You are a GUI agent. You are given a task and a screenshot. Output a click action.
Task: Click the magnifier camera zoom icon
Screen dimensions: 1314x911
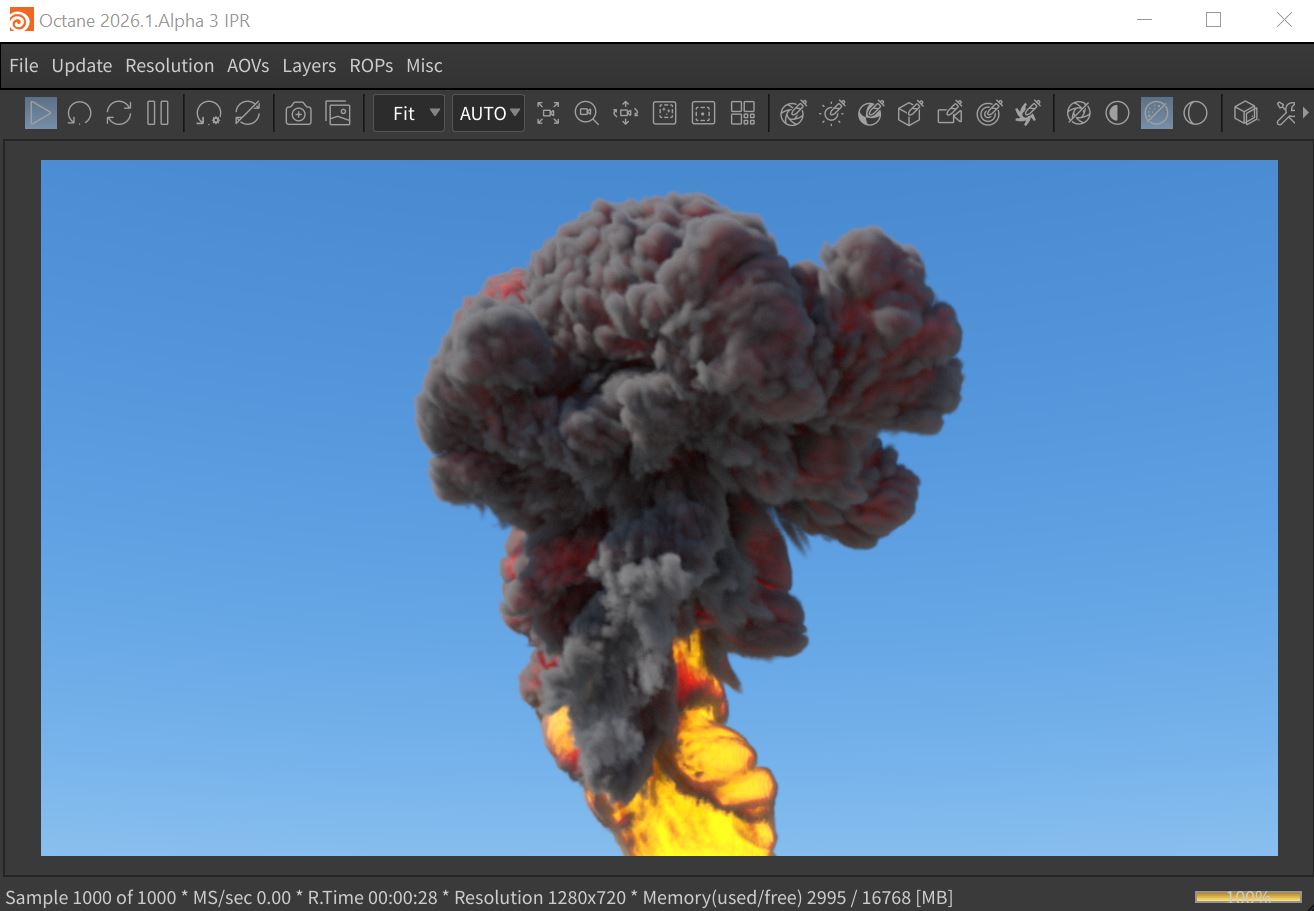click(x=587, y=113)
